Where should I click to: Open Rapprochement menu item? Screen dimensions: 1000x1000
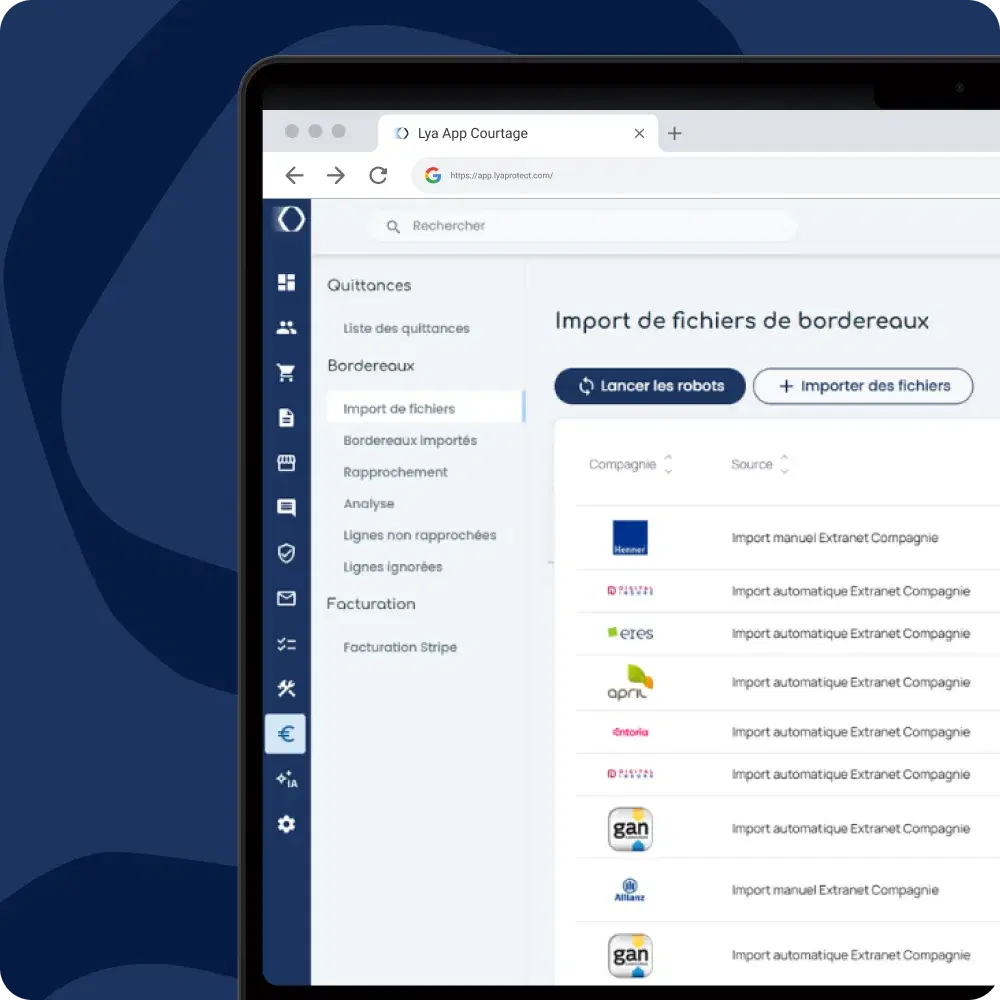(395, 472)
